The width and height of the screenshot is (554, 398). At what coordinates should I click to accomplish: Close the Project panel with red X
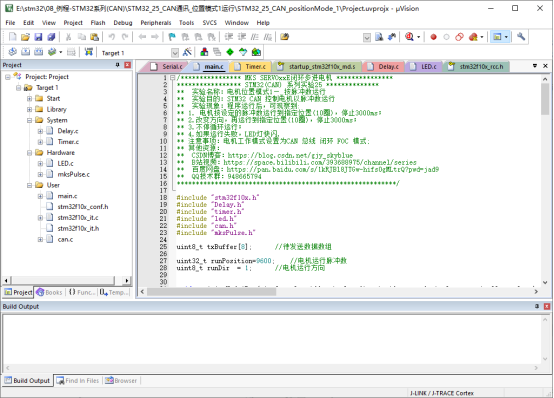coord(128,65)
